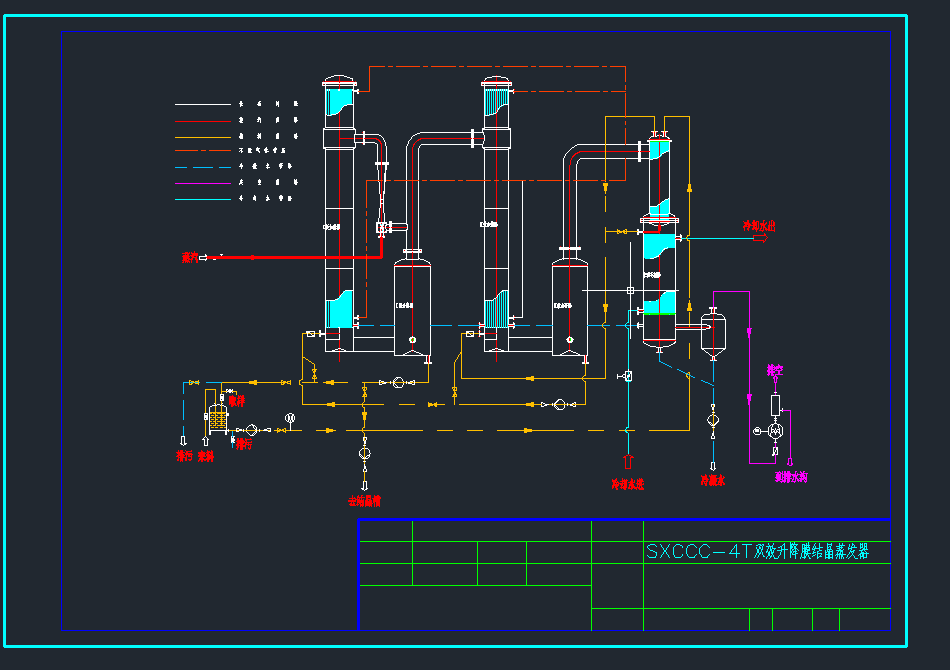Select the cyan solid legend line
Screen dimensions: 950x670
tap(202, 198)
